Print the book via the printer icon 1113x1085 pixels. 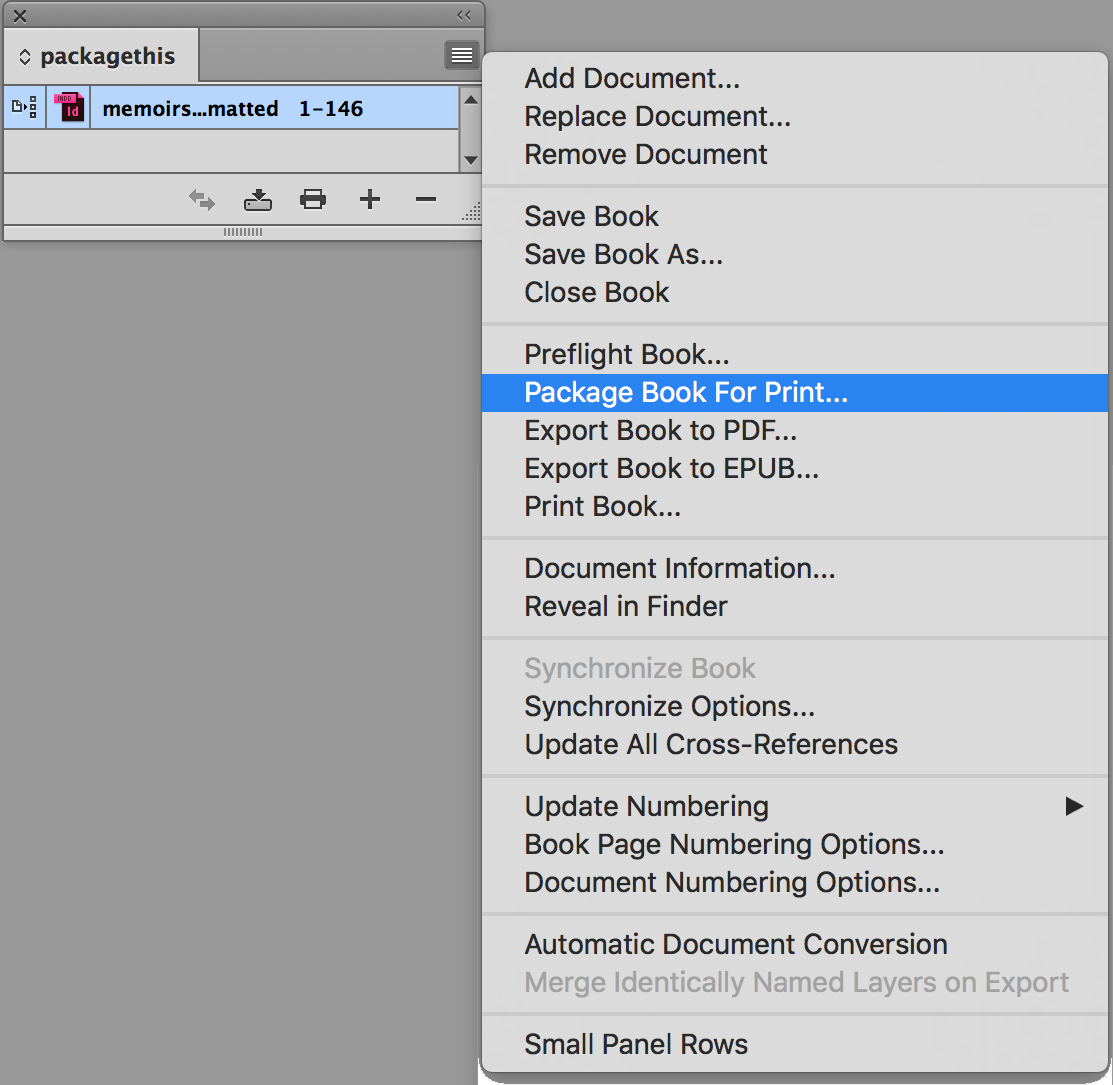[313, 199]
